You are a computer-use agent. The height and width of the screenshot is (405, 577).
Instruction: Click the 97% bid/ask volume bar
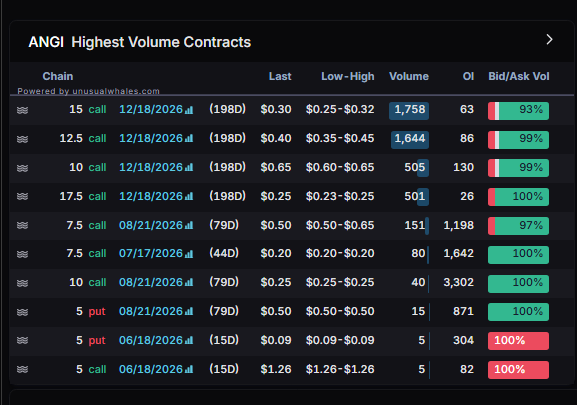click(x=518, y=226)
